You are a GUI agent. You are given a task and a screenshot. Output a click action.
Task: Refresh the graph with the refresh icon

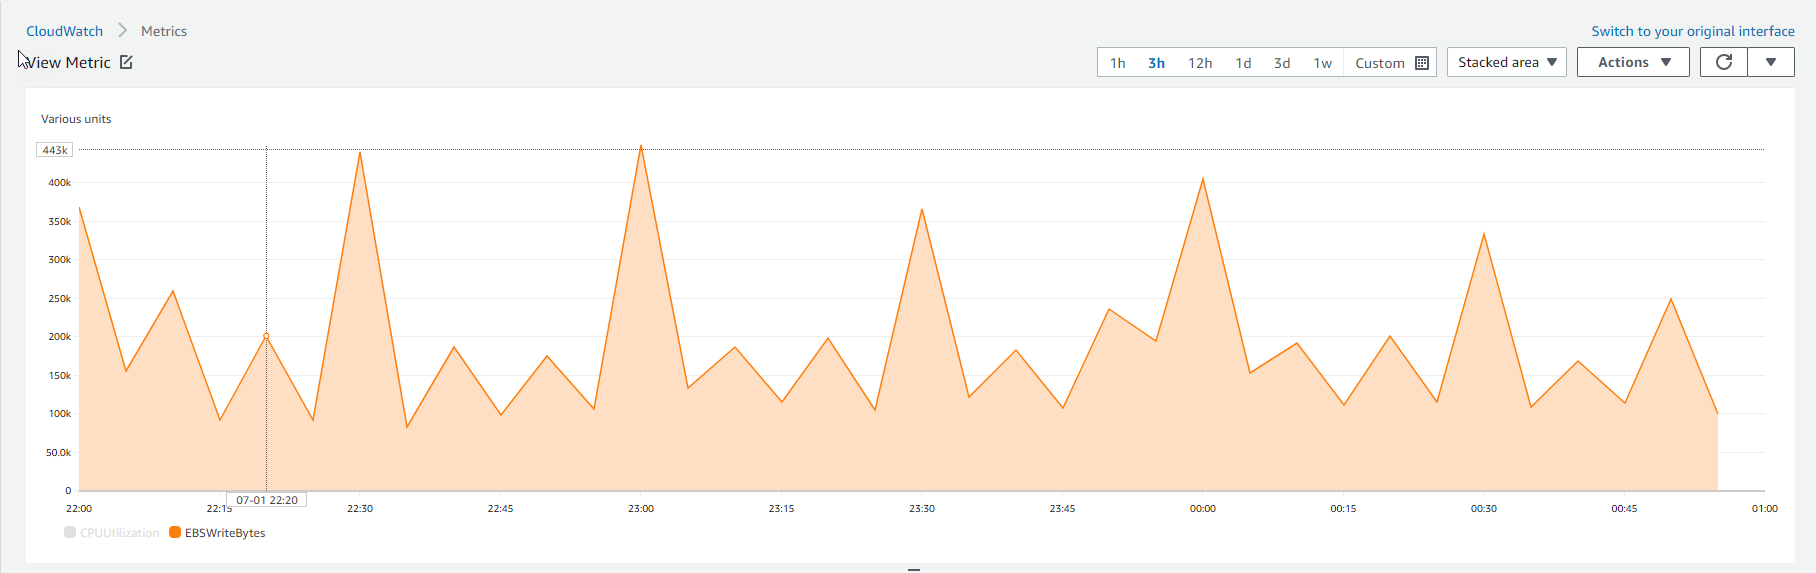[x=1724, y=62]
